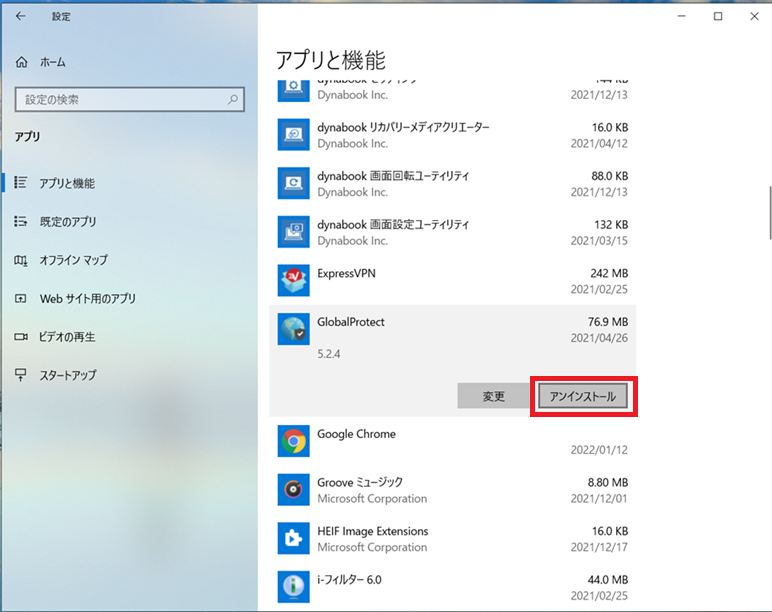Click the vertical scrollbar of app list

point(768,212)
